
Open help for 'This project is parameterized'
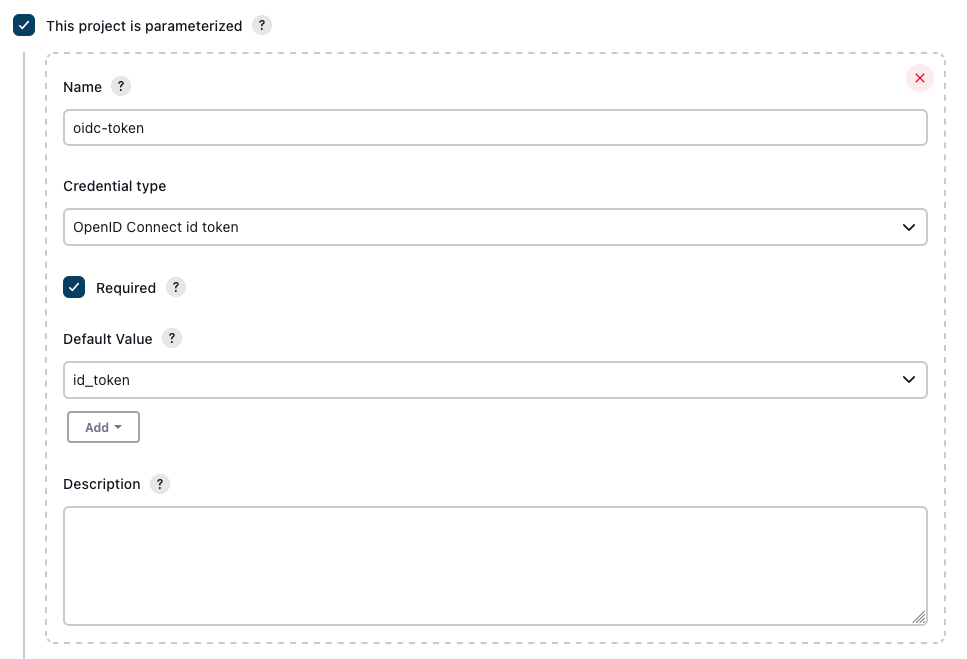point(261,25)
